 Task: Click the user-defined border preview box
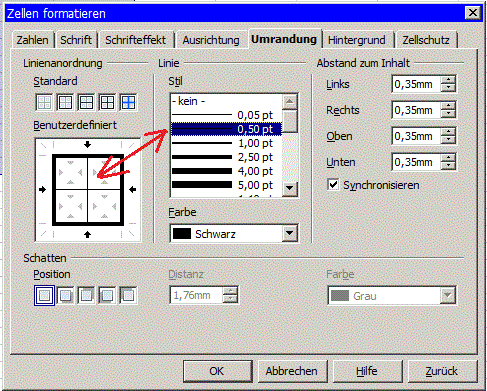tap(88, 190)
